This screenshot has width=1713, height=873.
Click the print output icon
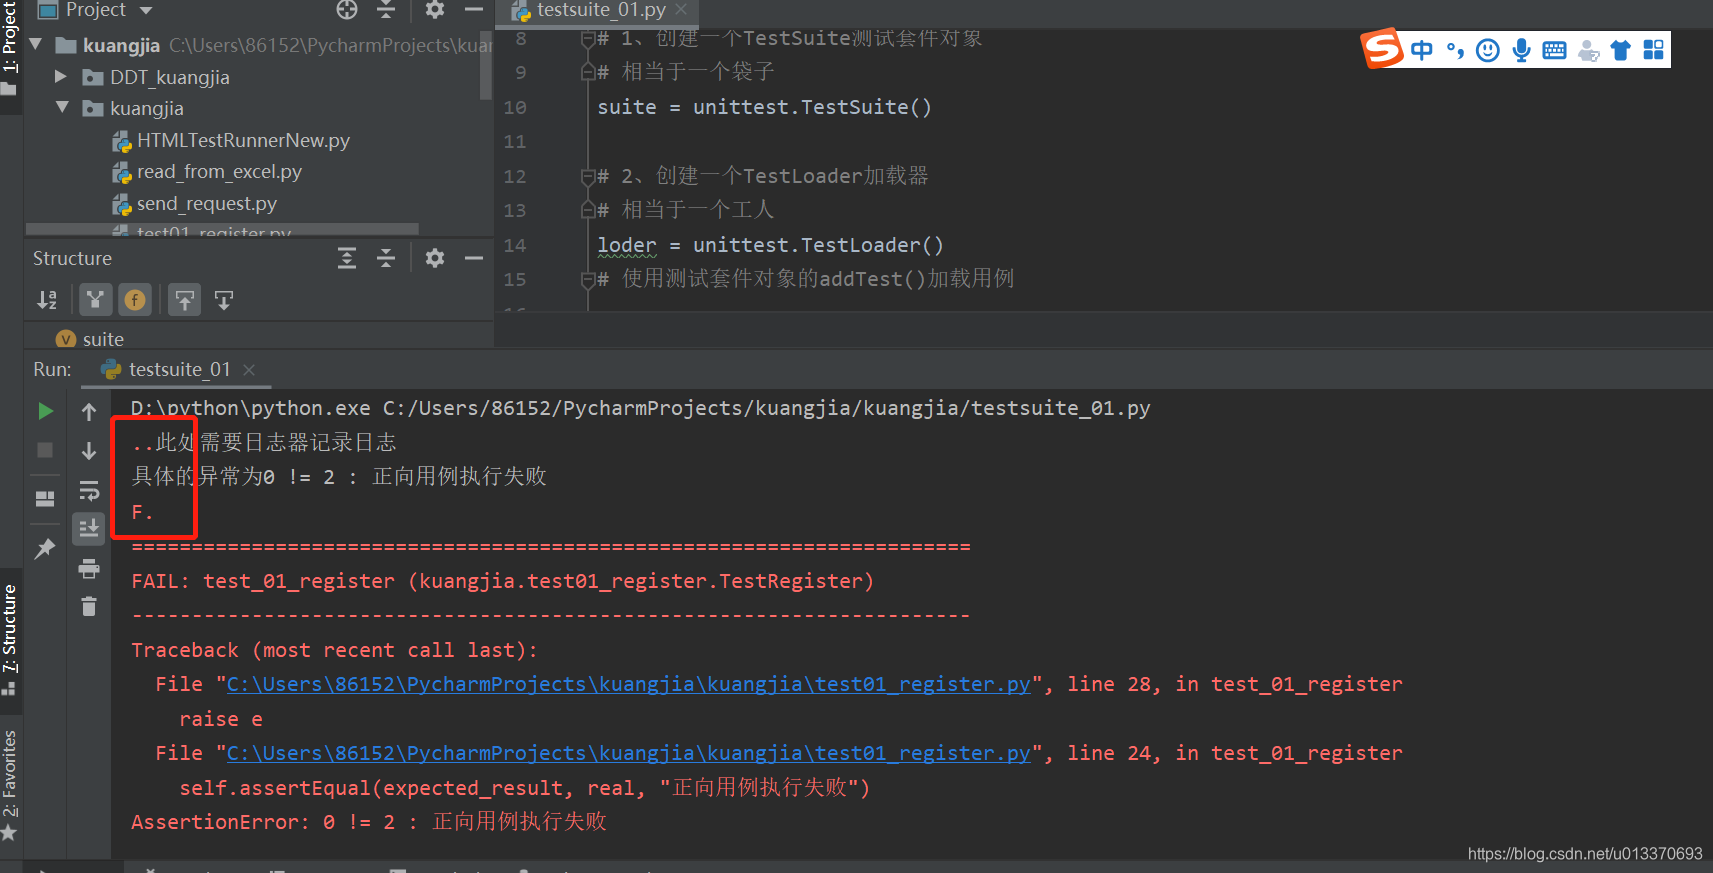tap(89, 569)
